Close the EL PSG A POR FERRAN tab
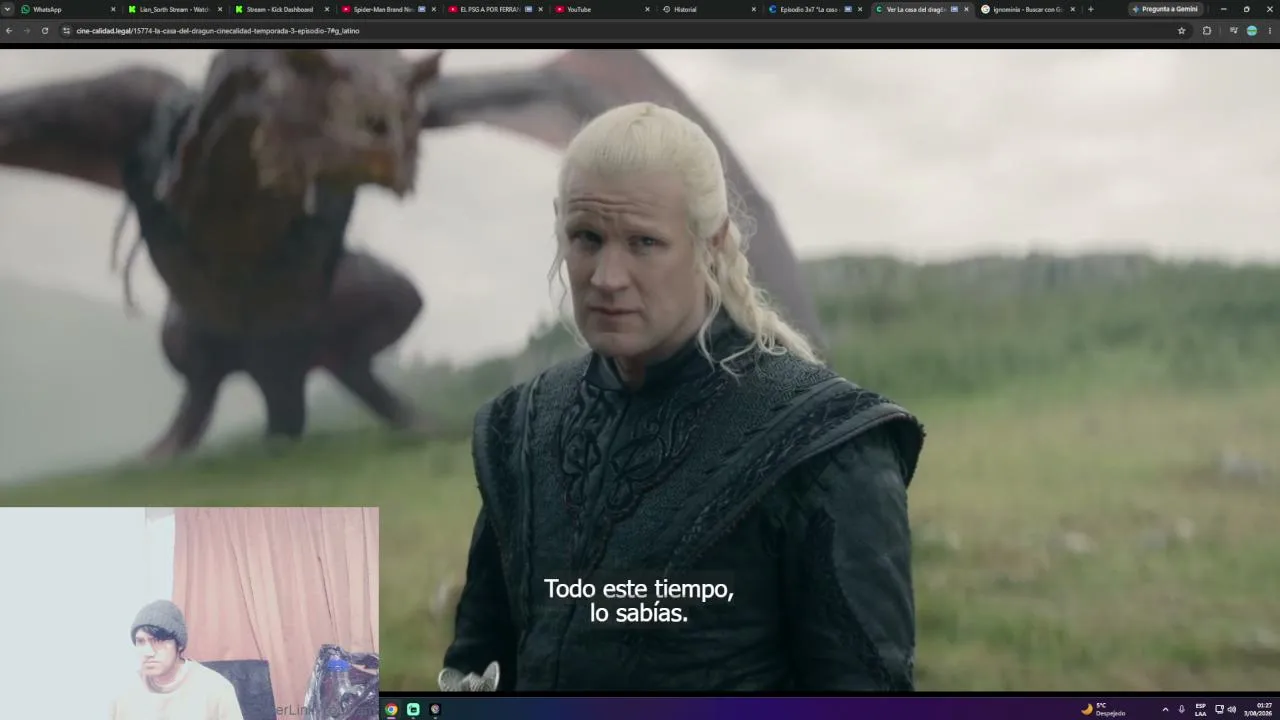The width and height of the screenshot is (1280, 720). [541, 9]
